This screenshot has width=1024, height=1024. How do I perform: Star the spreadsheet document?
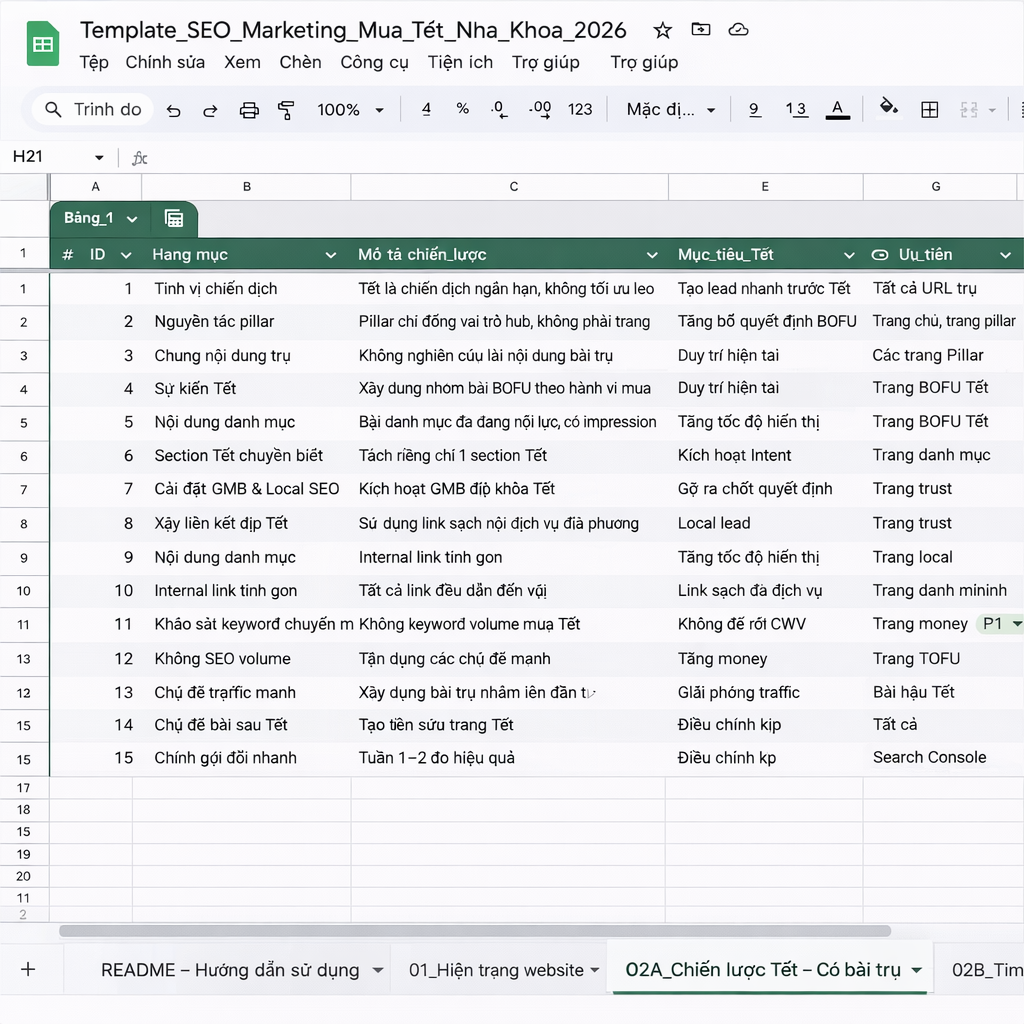(662, 30)
